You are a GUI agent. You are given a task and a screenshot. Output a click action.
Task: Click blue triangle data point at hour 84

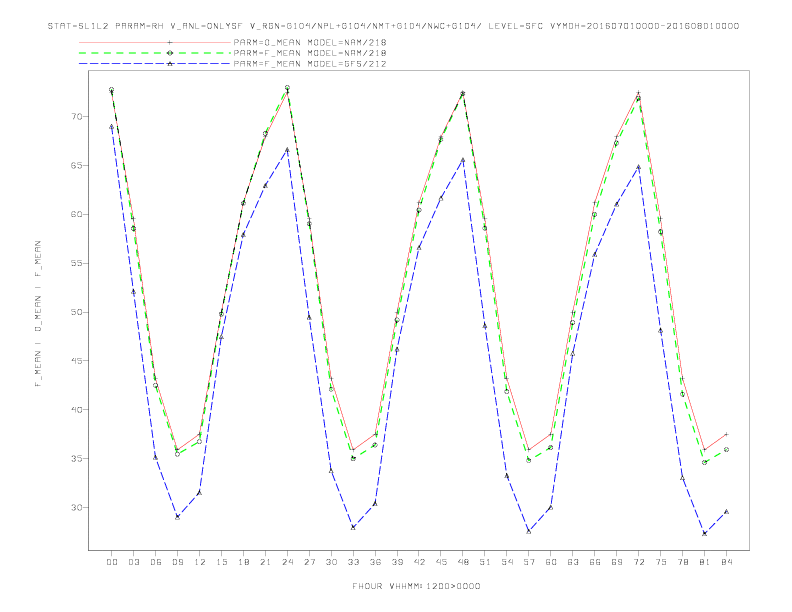(726, 512)
